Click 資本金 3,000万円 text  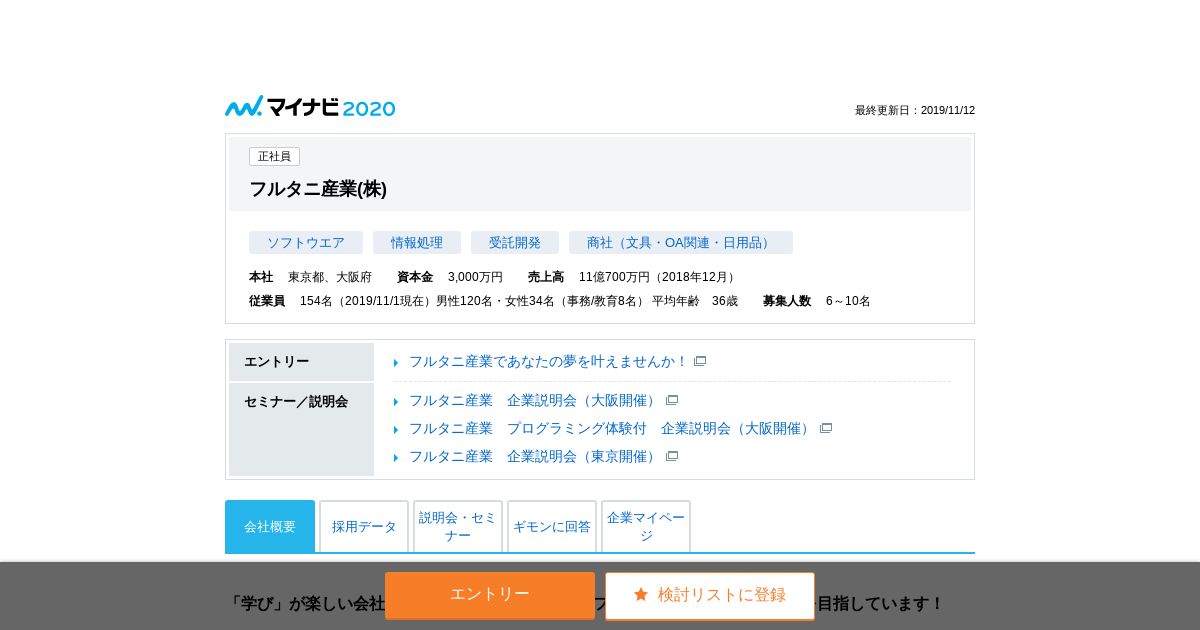[x=450, y=277]
